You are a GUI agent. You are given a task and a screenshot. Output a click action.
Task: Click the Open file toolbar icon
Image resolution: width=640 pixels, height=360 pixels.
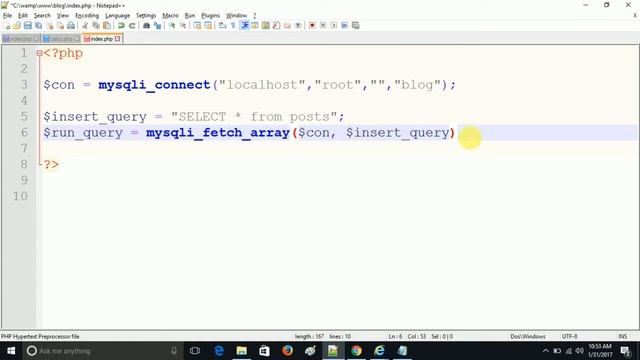(17, 26)
